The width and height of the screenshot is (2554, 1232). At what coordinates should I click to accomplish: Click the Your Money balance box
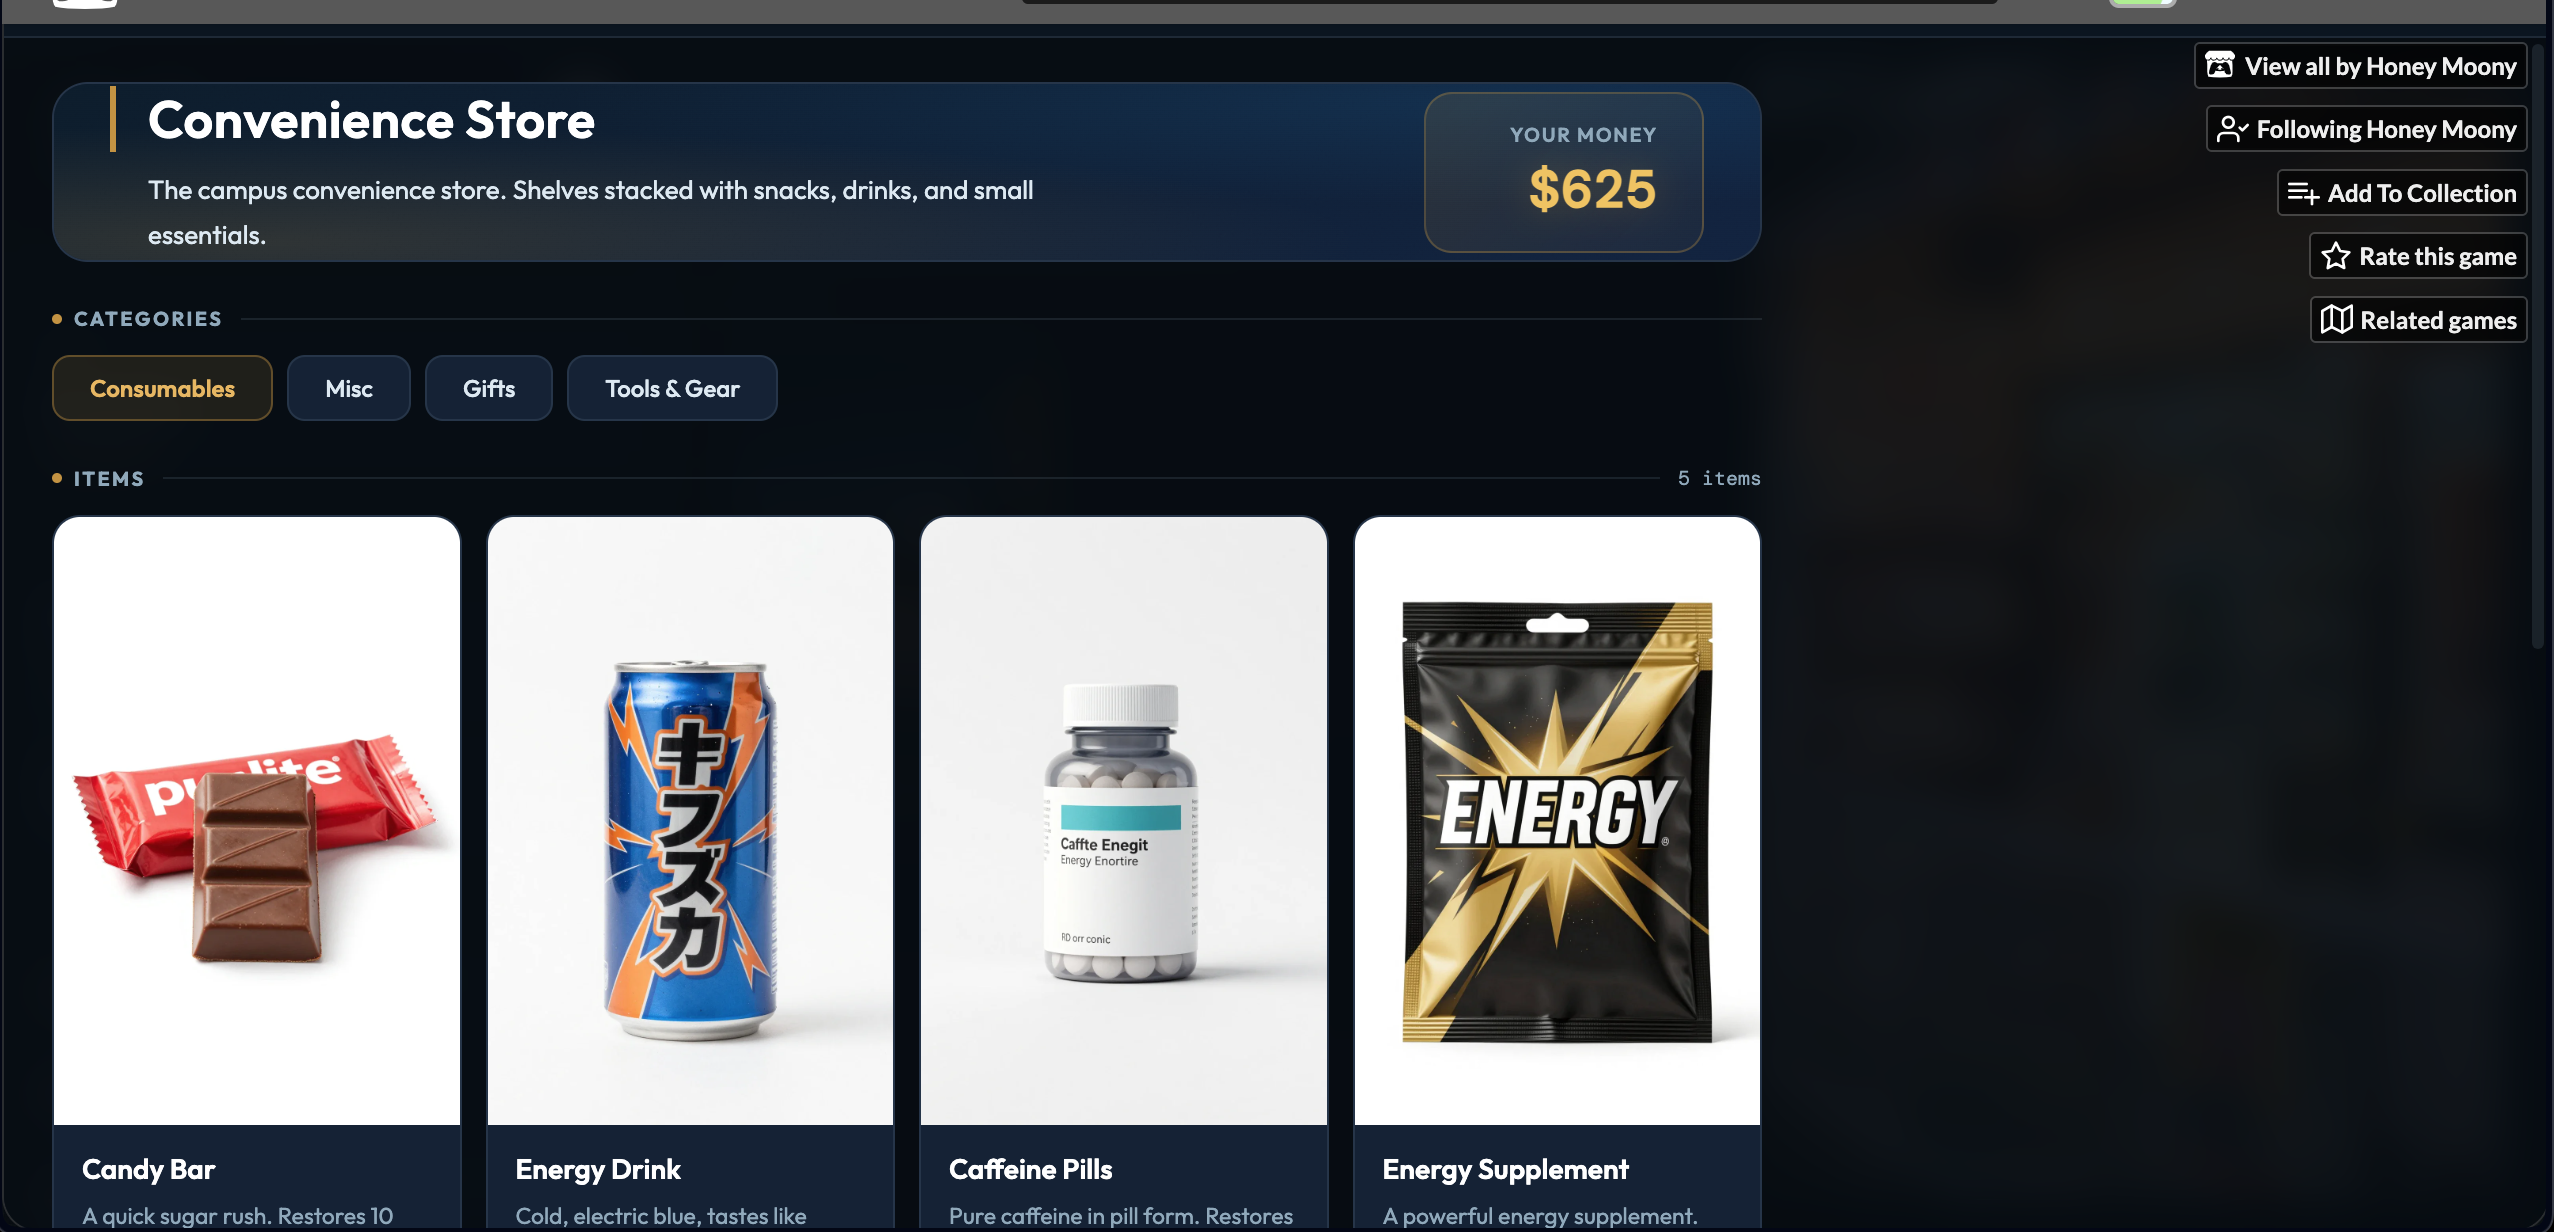1564,172
